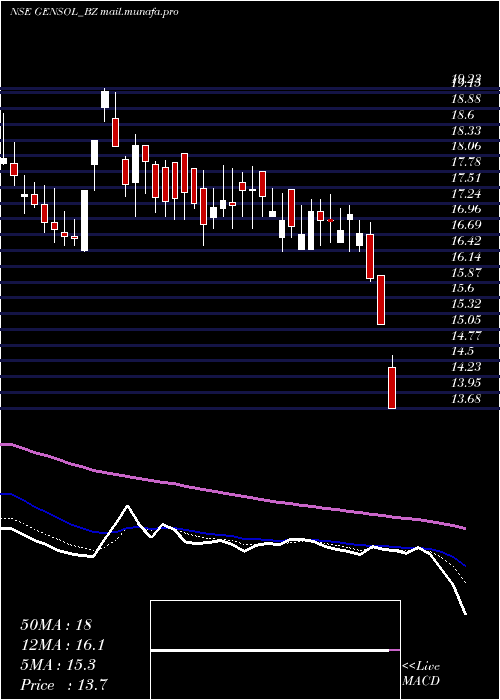Viewport: 500px width, 700px height.
Task: Click the 15.6 price axis label
Action: tap(462, 288)
